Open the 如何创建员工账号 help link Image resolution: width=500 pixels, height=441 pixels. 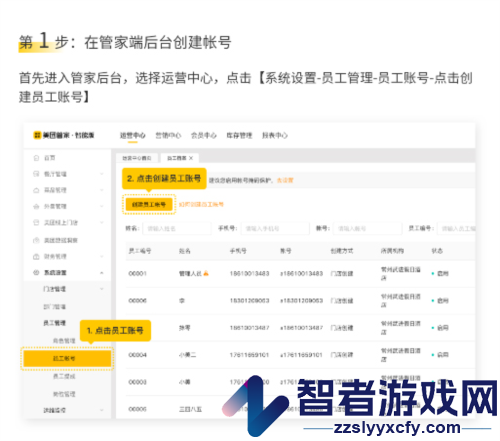pos(201,204)
